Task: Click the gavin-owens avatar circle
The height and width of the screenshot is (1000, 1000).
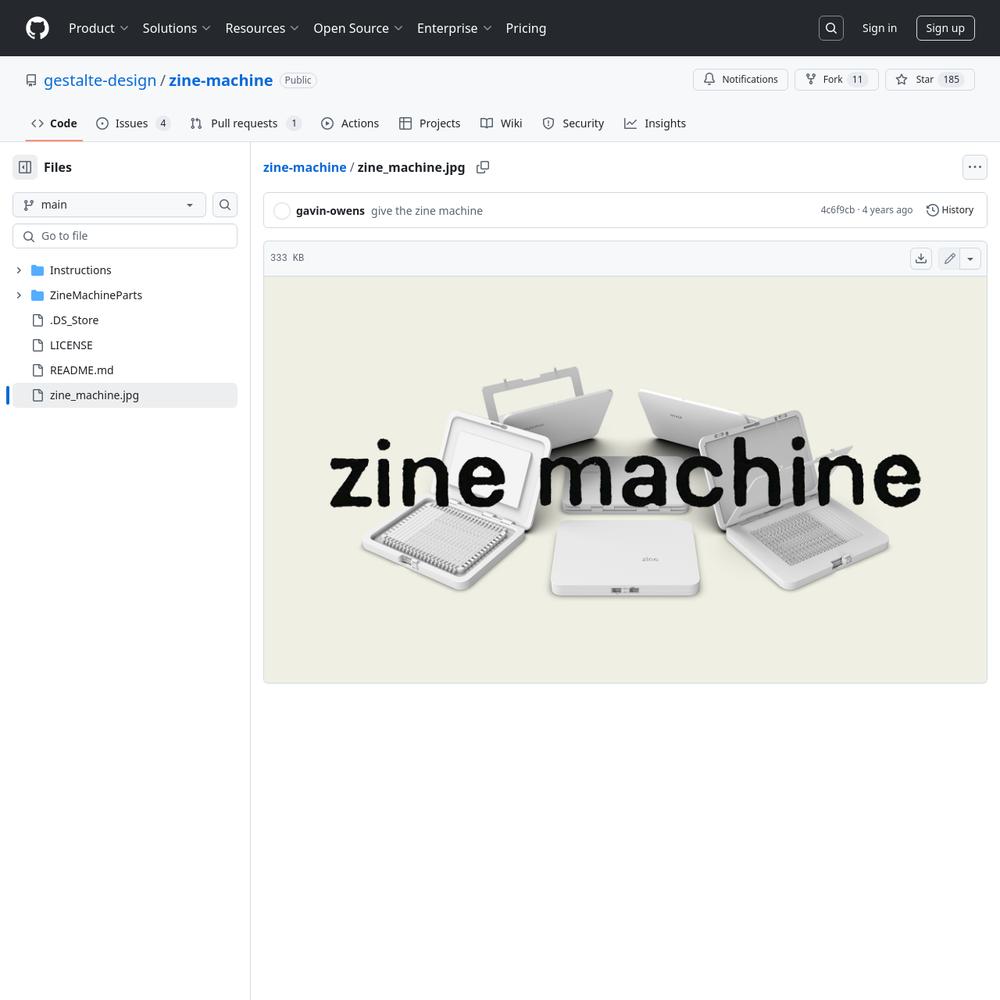Action: click(281, 210)
